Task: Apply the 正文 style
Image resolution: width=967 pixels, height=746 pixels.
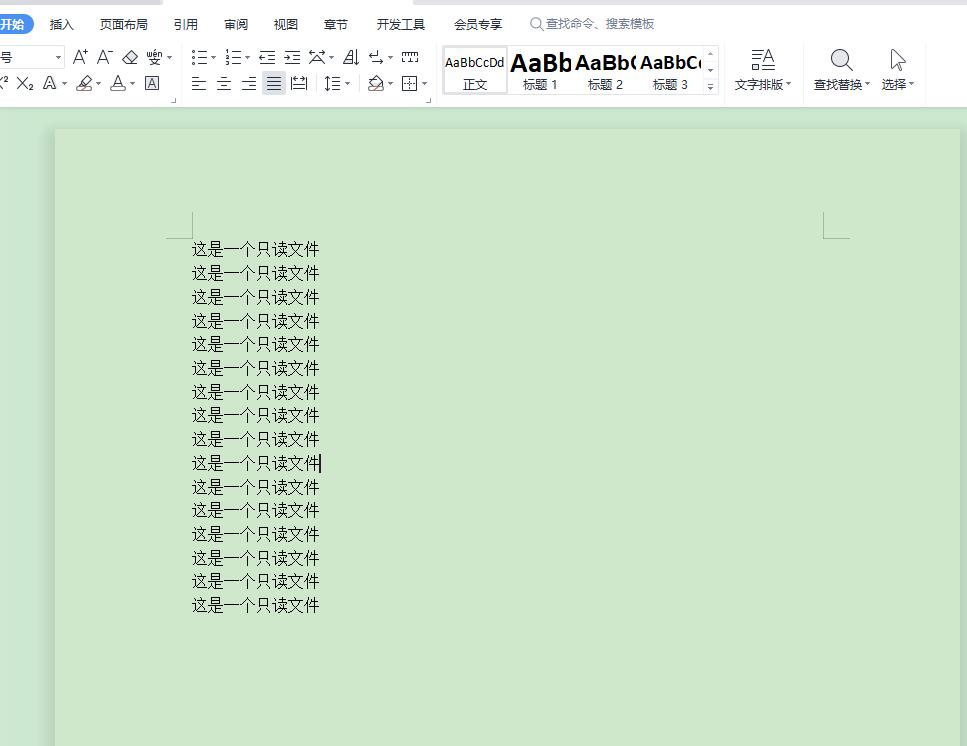Action: (475, 70)
